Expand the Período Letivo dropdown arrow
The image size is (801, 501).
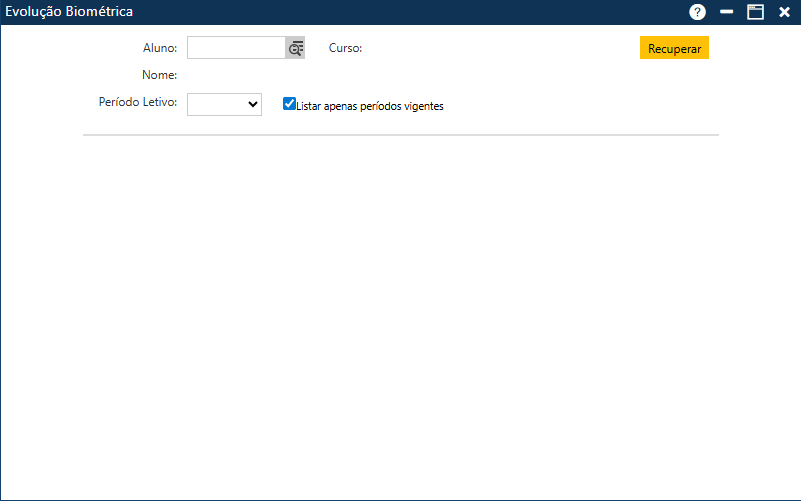pyautogui.click(x=252, y=104)
